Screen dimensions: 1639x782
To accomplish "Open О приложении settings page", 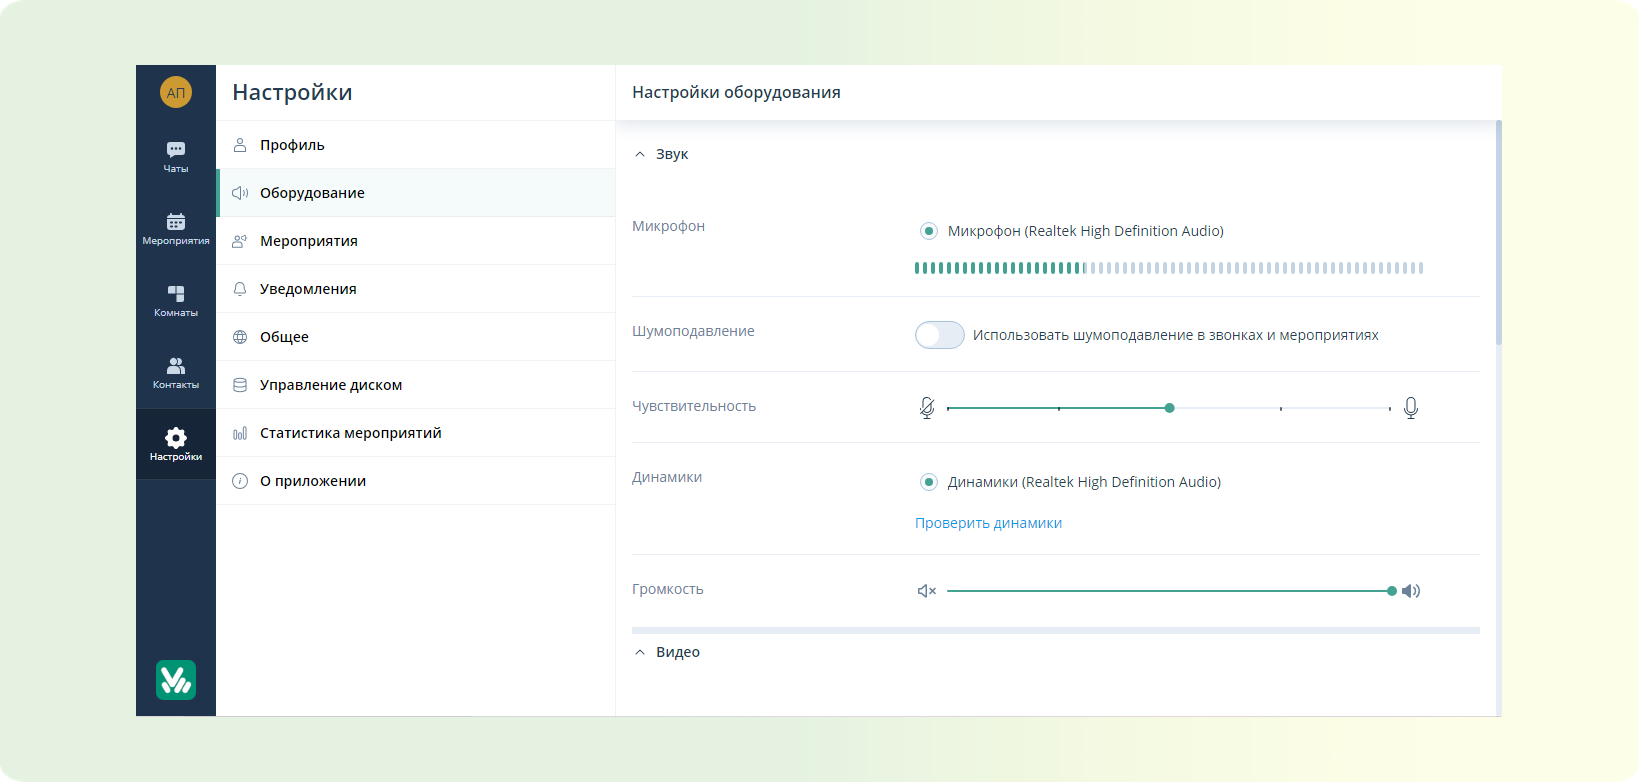I will (312, 481).
